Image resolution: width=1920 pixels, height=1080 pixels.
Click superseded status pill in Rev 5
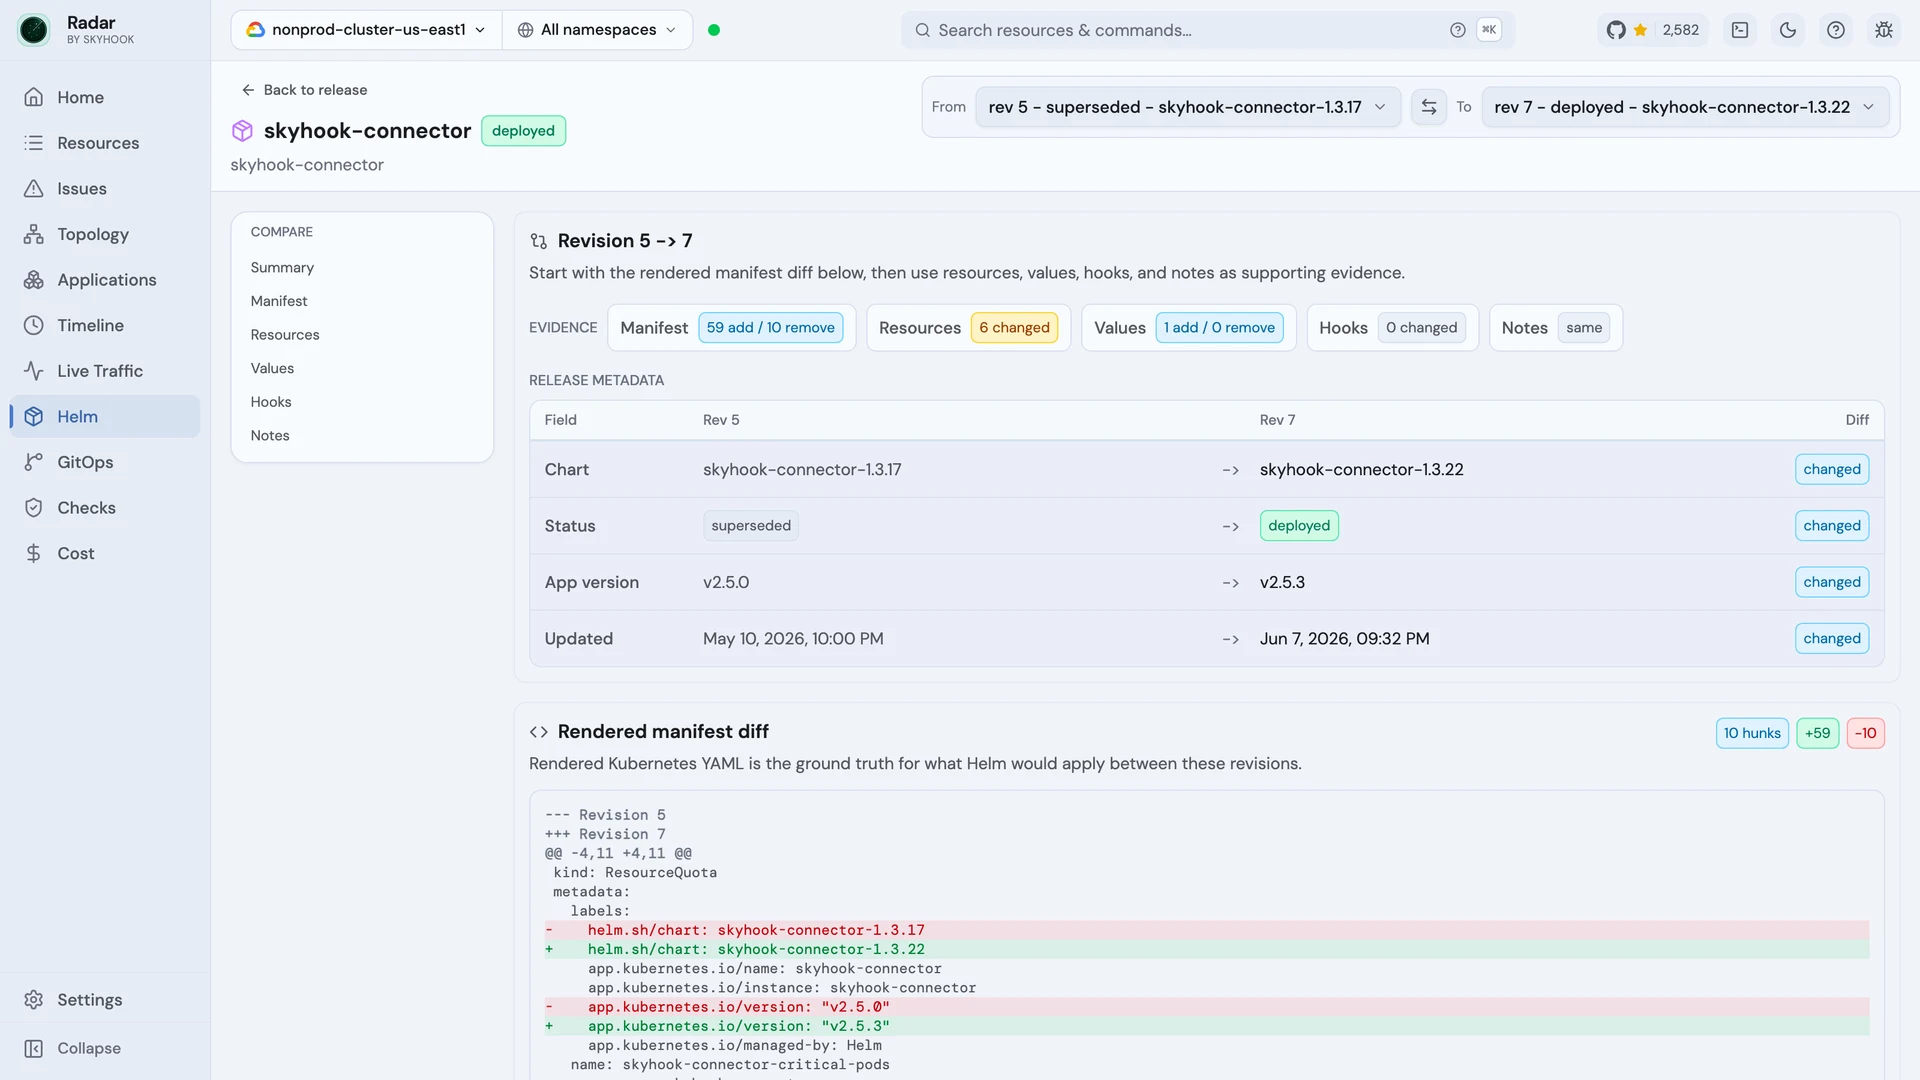click(x=751, y=526)
